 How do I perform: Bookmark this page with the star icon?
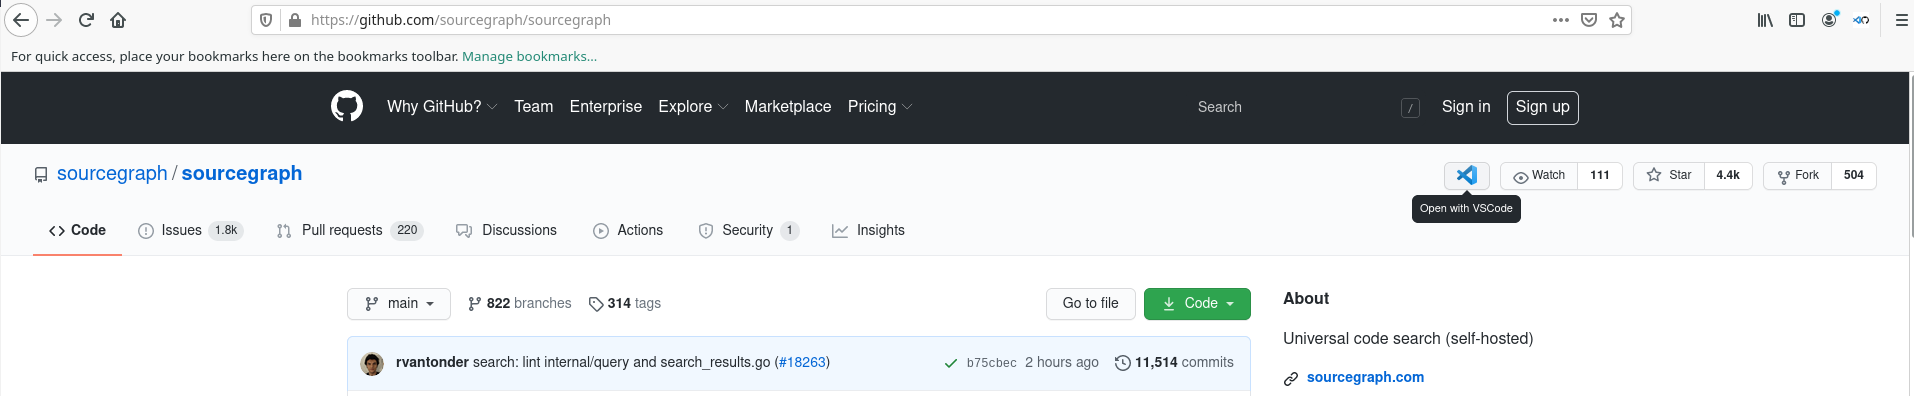click(1617, 20)
